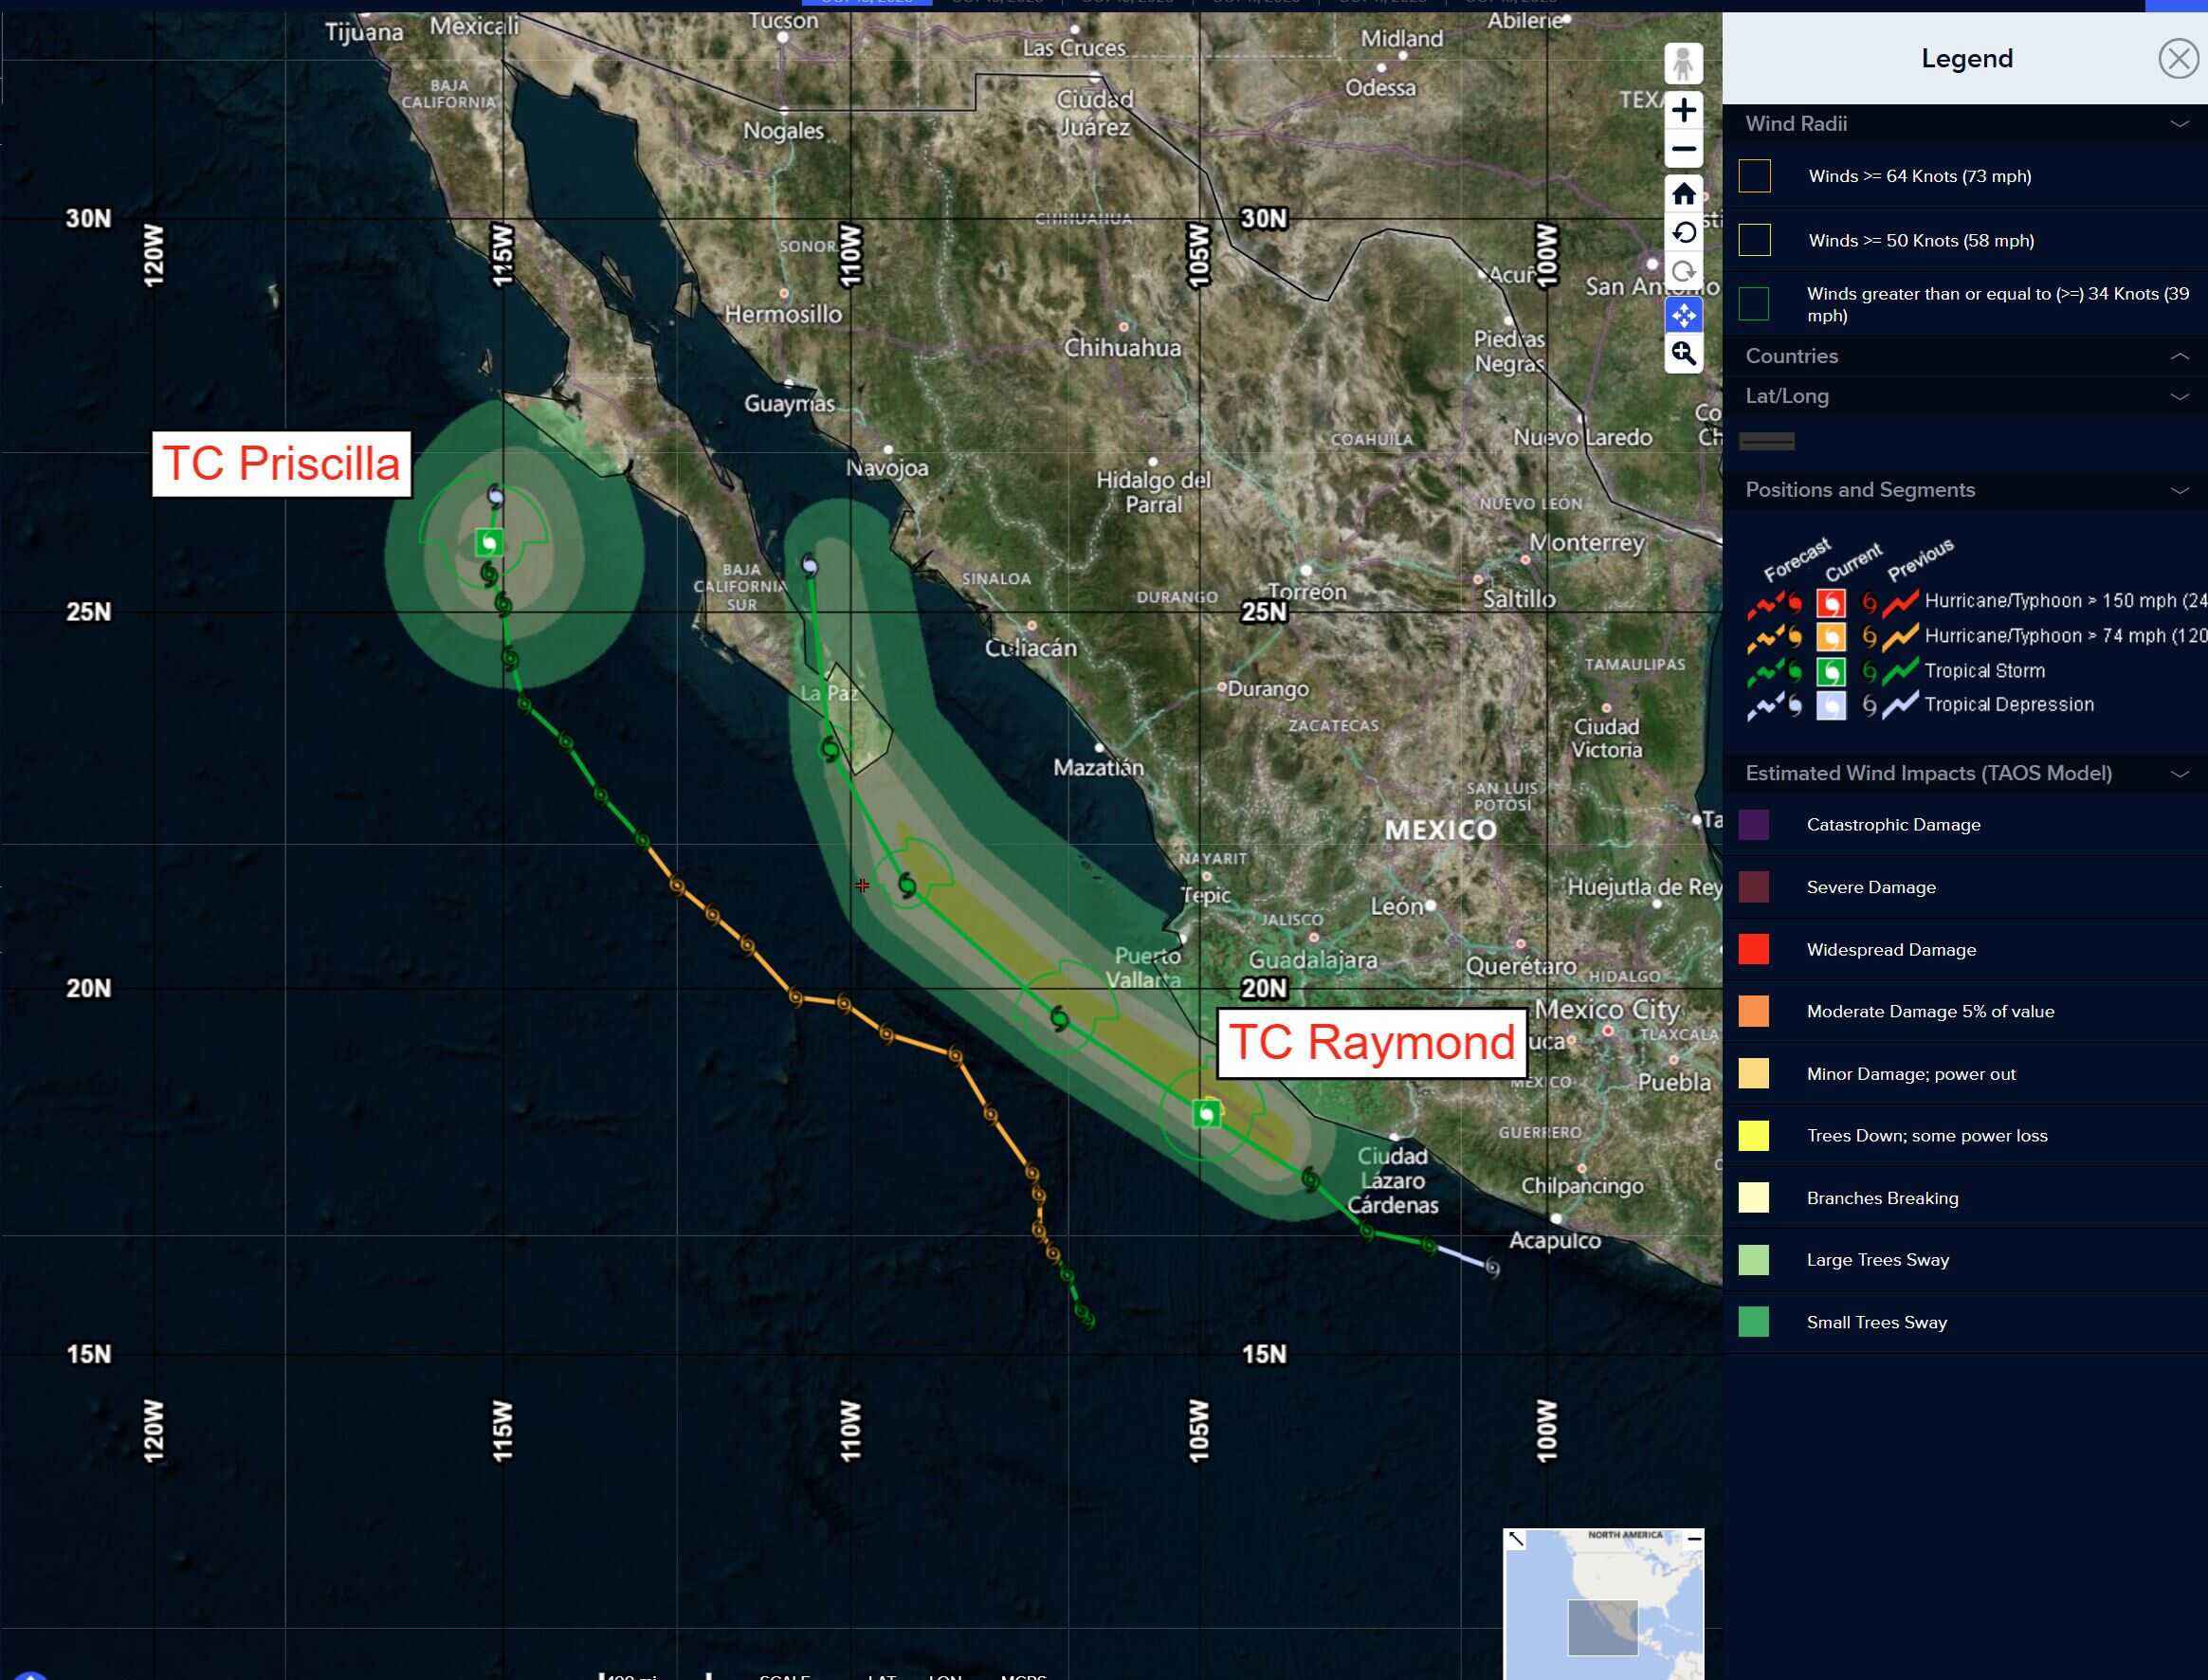Minimize the North America overview map
Viewport: 2208px width, 1680px height.
[x=1694, y=1539]
